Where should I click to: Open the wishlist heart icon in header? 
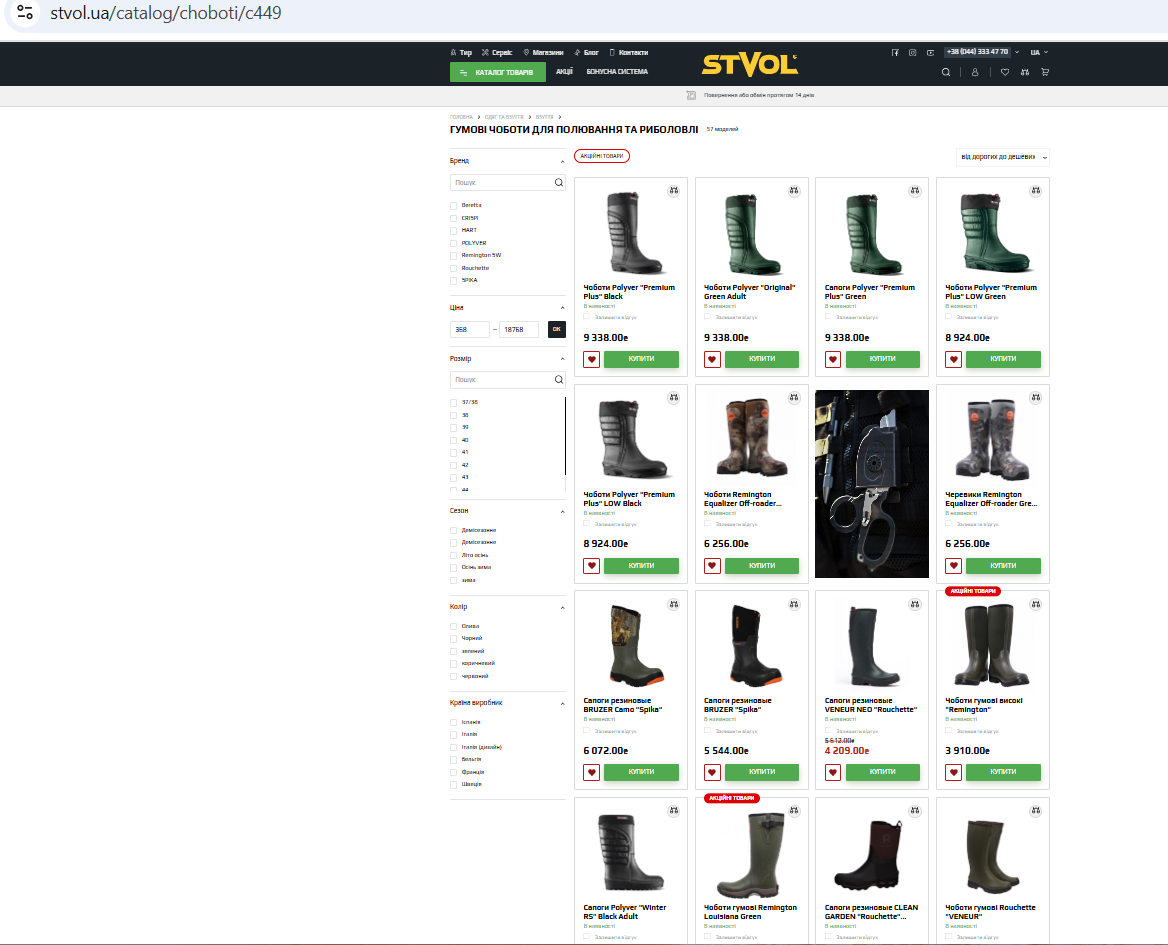pyautogui.click(x=1005, y=72)
